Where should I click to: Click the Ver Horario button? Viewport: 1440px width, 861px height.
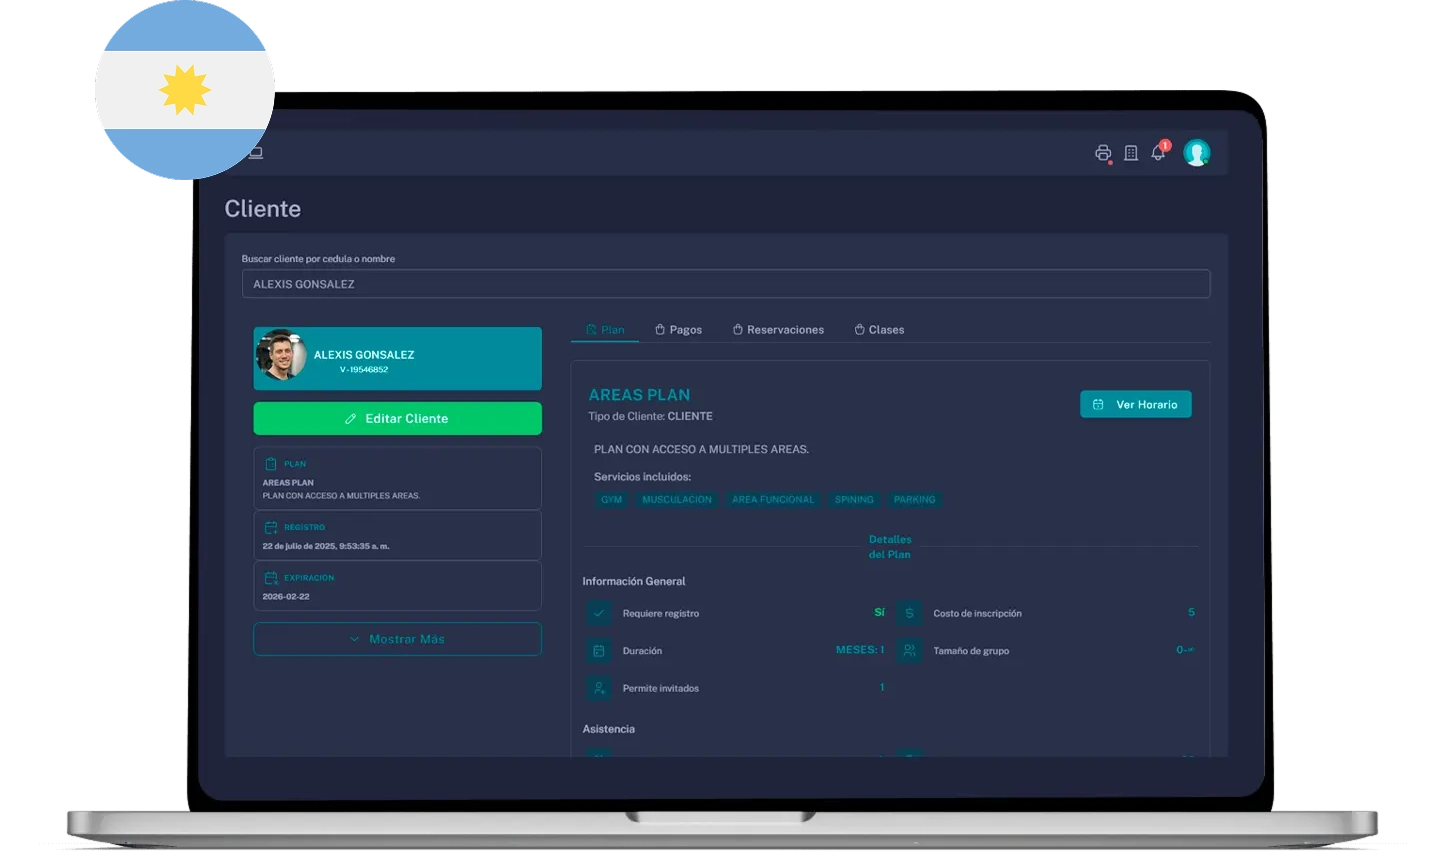(x=1135, y=405)
